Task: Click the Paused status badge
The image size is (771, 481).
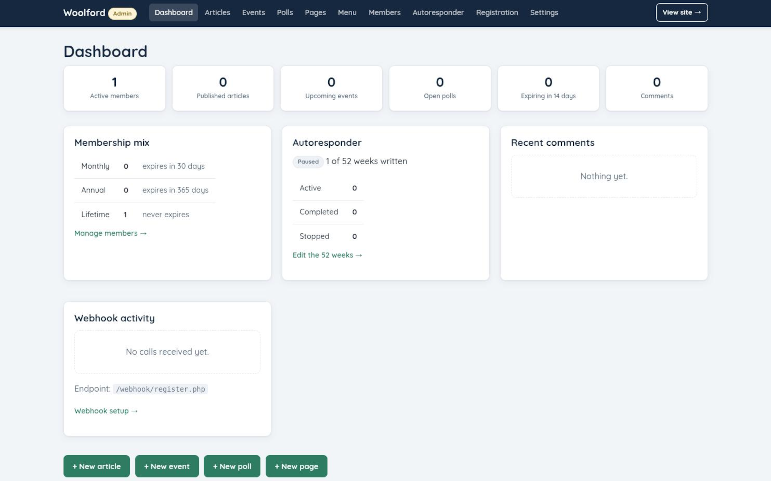Action: pos(308,161)
